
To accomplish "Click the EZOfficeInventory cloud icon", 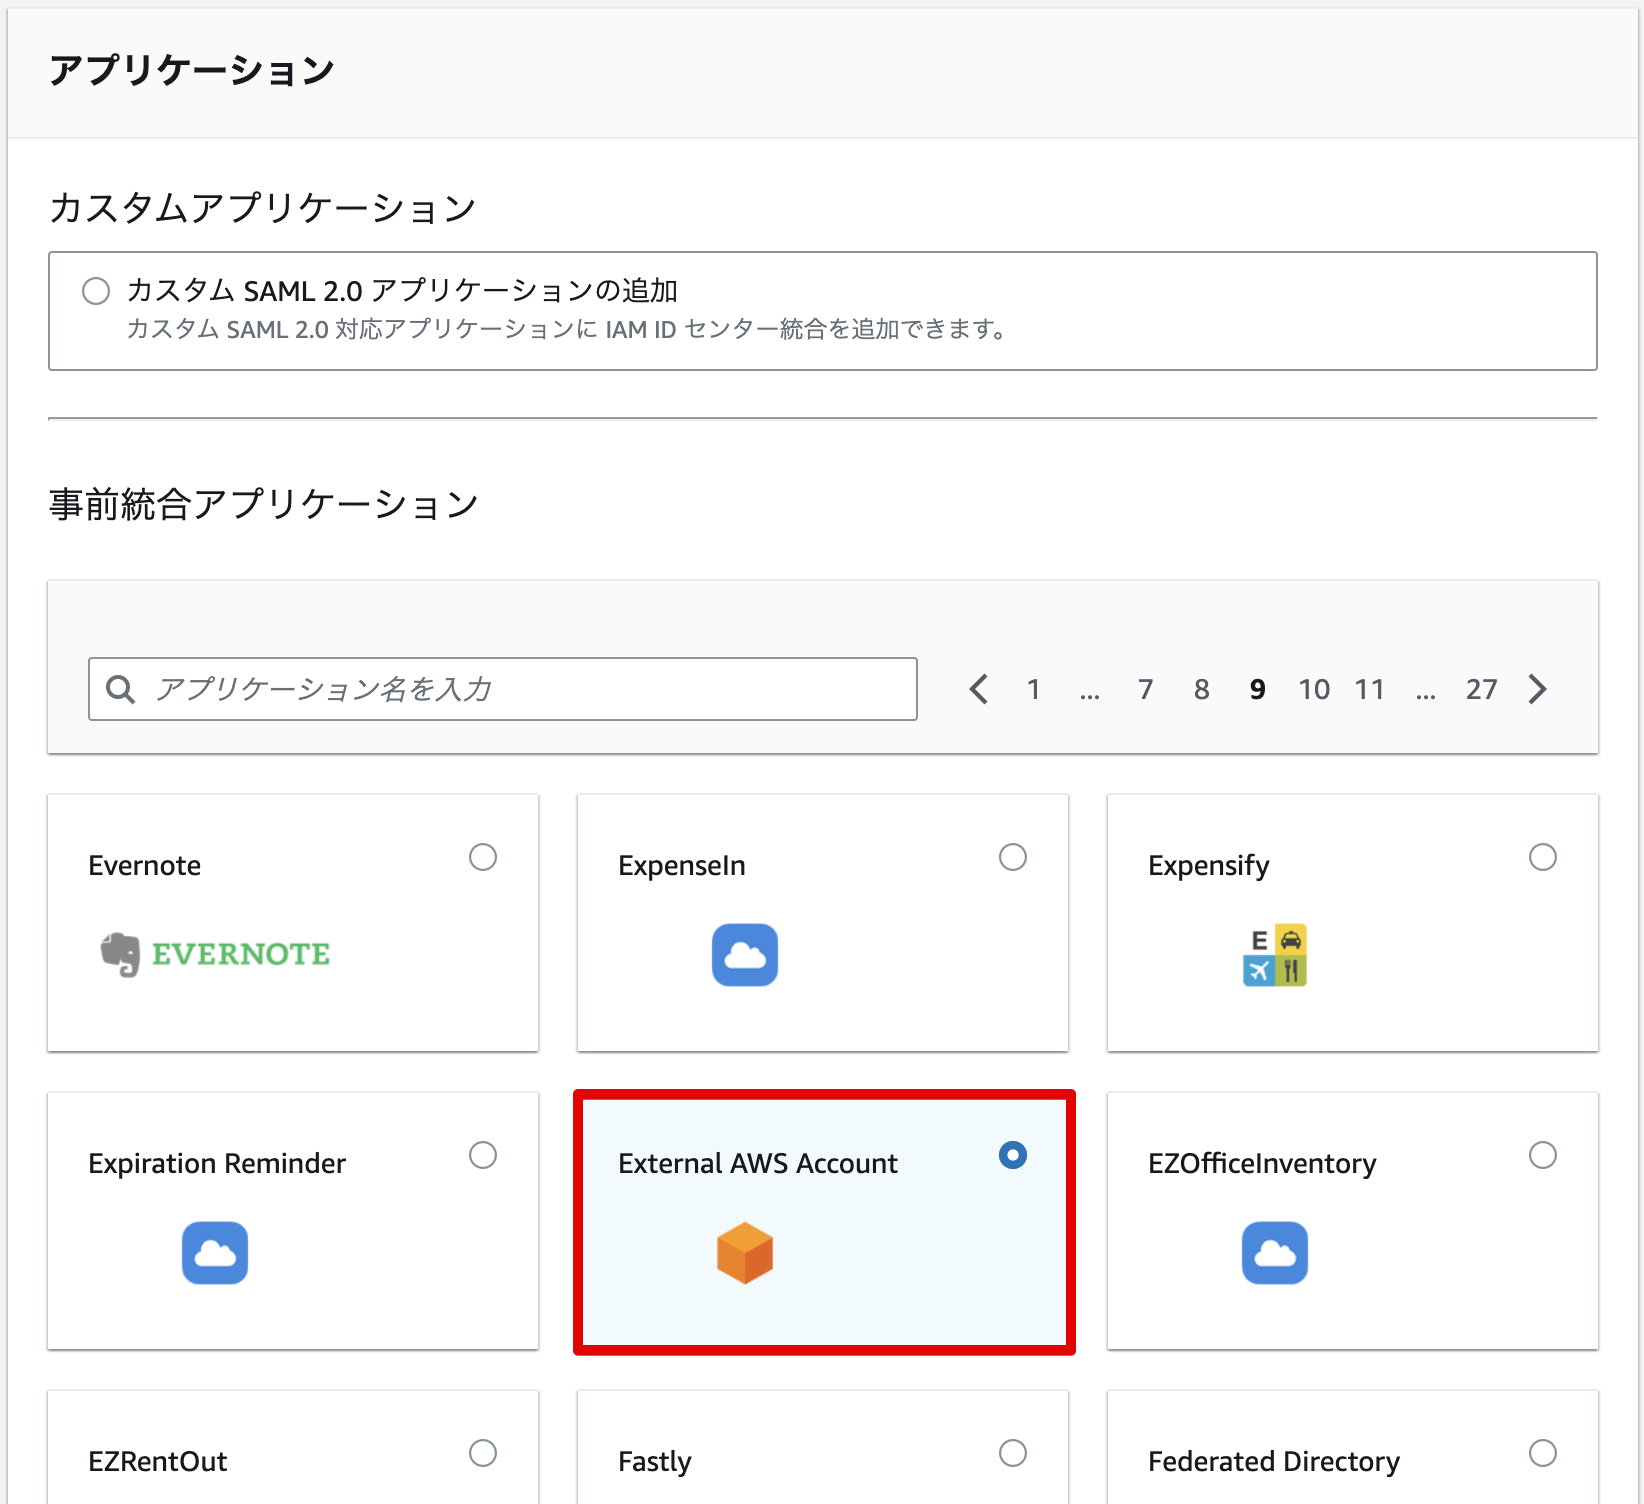I will point(1275,1253).
